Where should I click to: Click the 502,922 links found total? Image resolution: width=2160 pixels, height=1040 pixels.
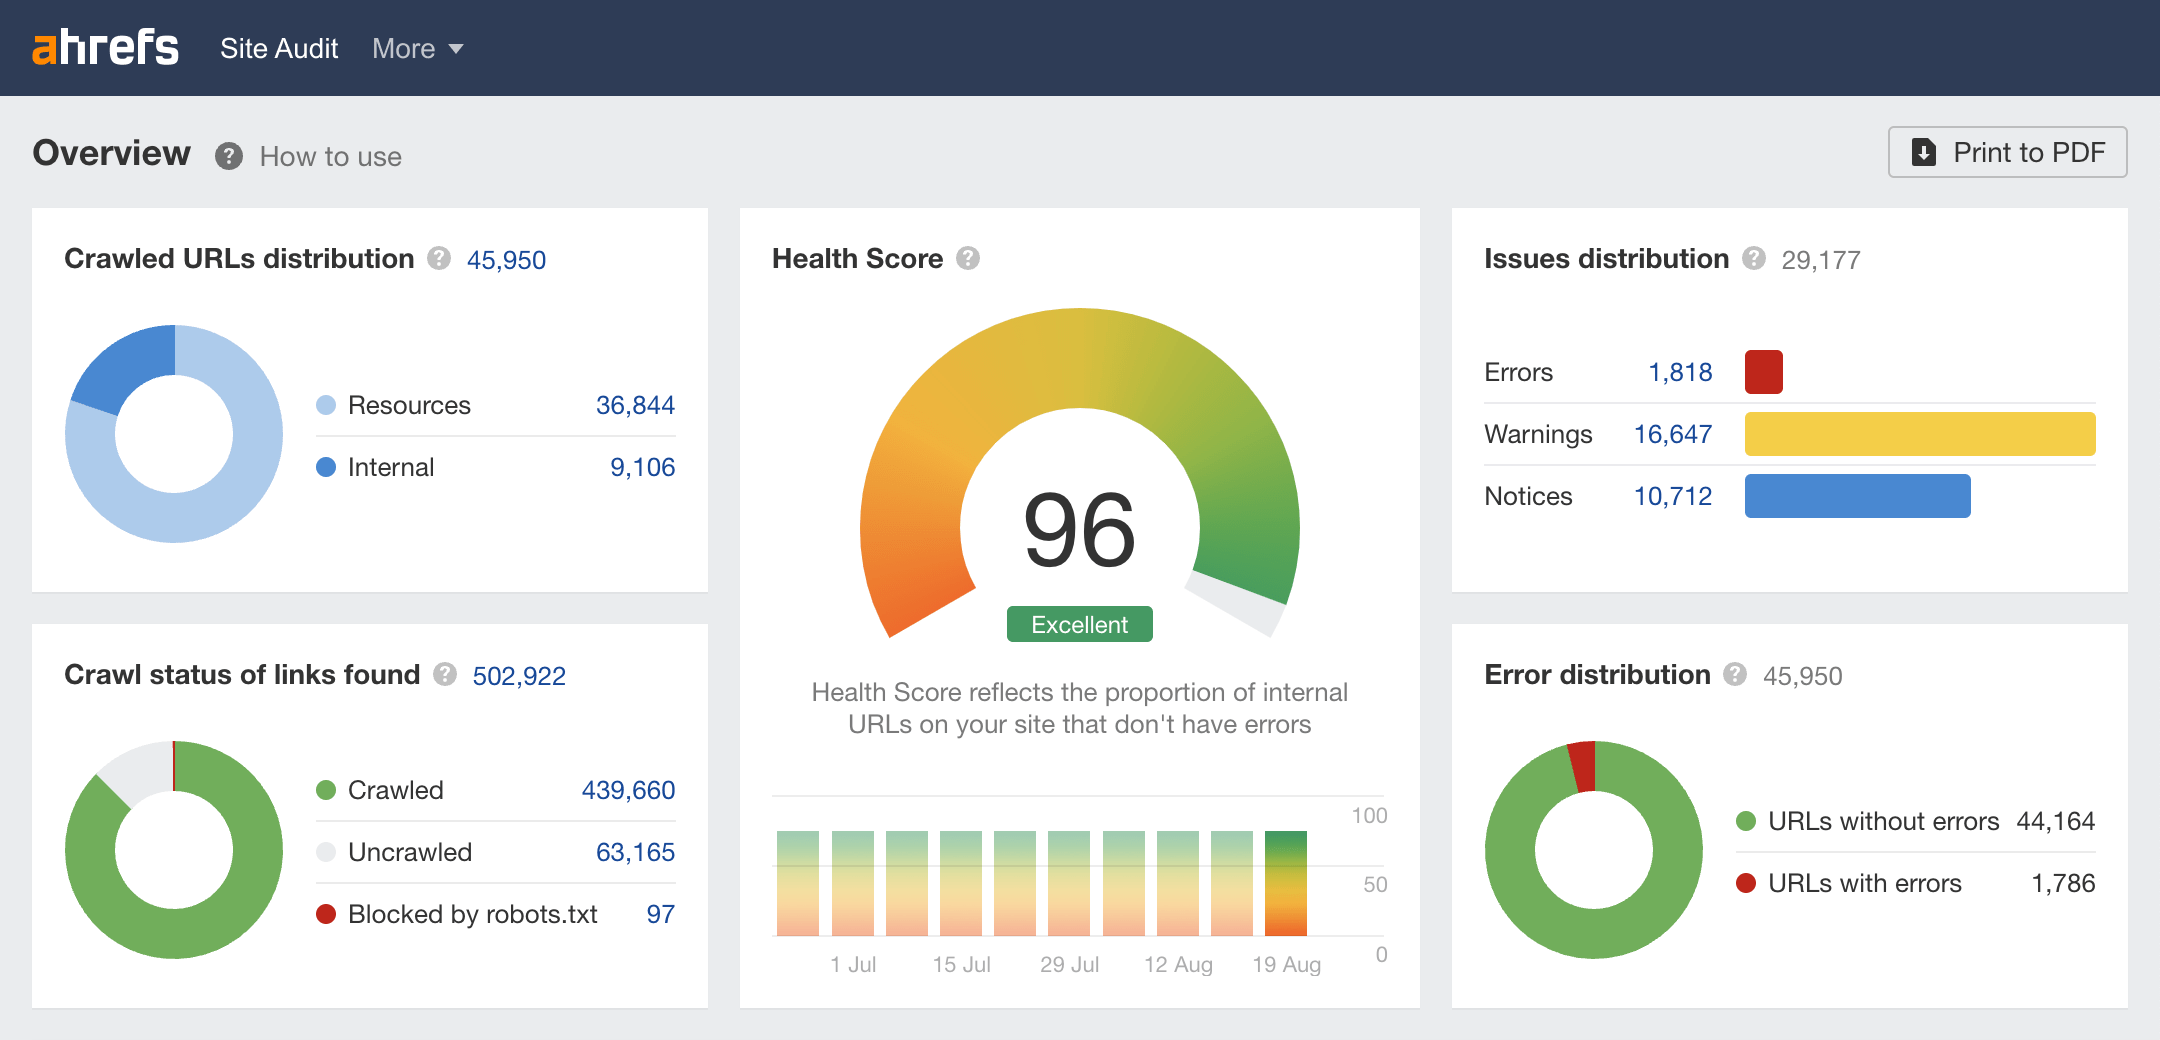[x=519, y=676]
